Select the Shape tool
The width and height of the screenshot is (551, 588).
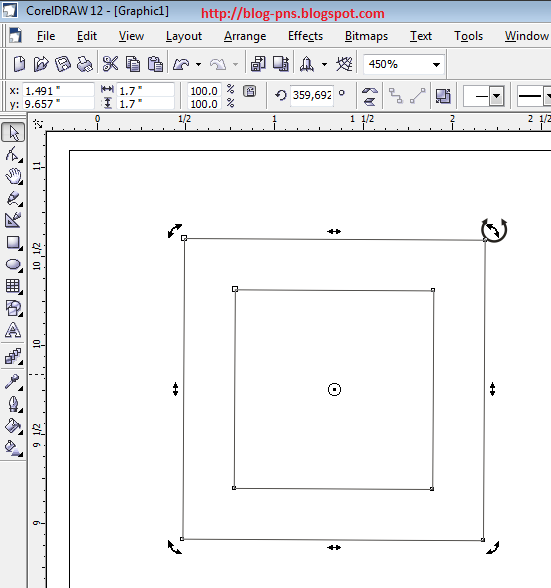pos(13,154)
